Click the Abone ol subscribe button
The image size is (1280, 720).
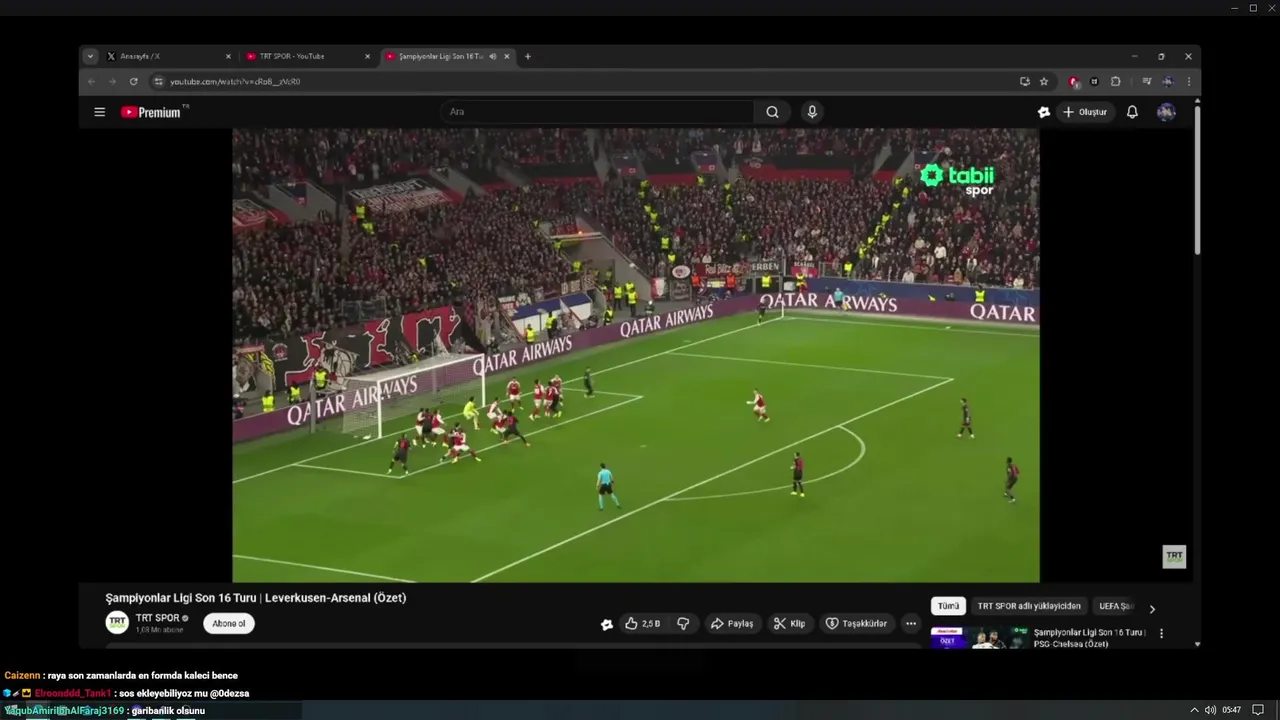(229, 623)
